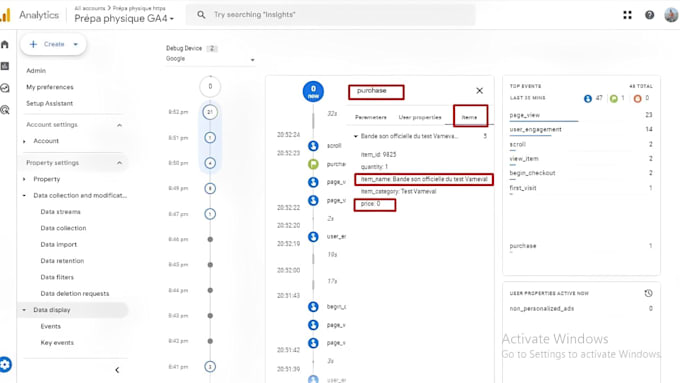Viewport: 680px width, 383px height.
Task: Select the green purchase event icon
Action: 313,164
